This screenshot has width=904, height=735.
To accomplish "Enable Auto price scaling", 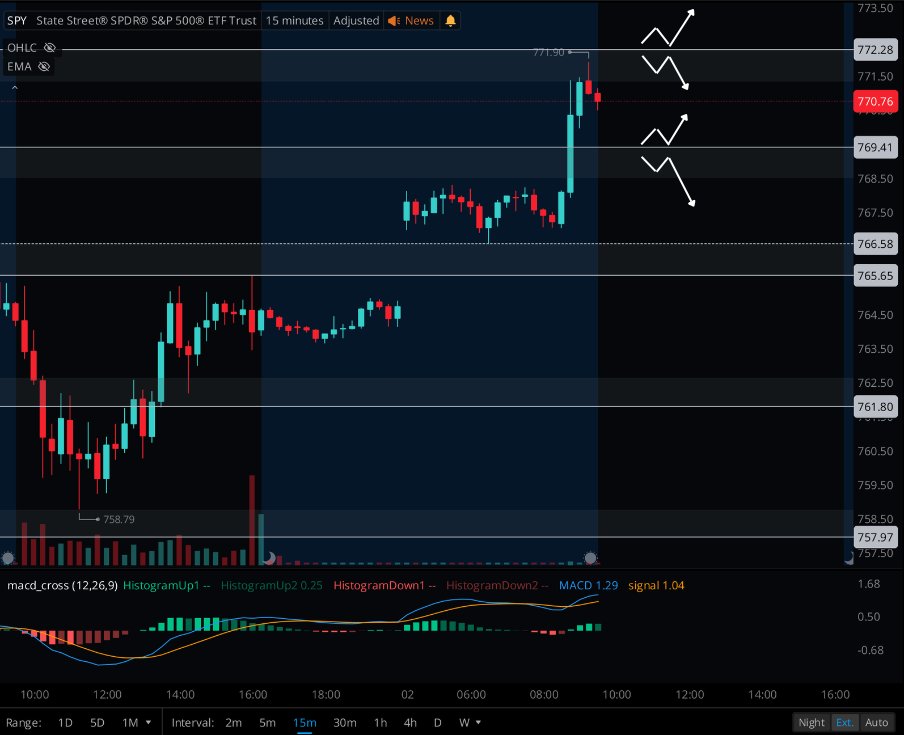I will tap(876, 722).
